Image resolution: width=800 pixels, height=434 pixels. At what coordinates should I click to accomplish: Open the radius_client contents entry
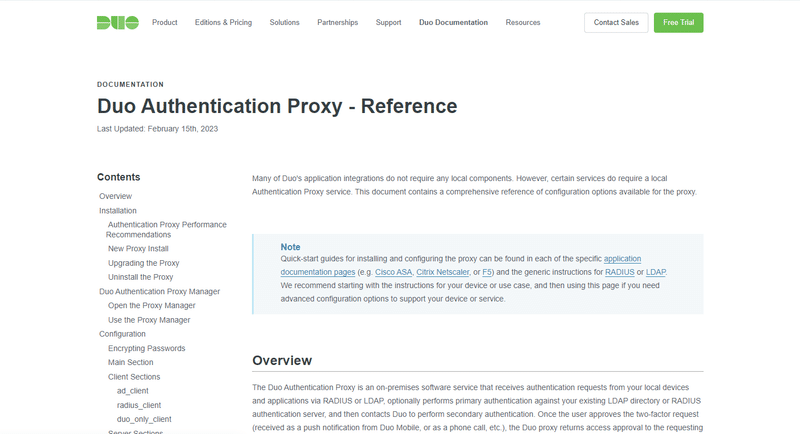pos(139,405)
